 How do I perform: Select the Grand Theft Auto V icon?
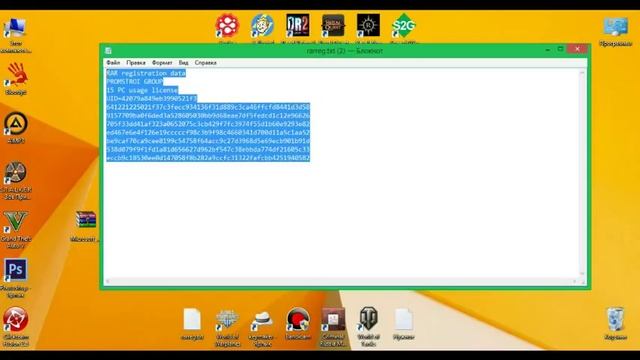click(x=16, y=222)
